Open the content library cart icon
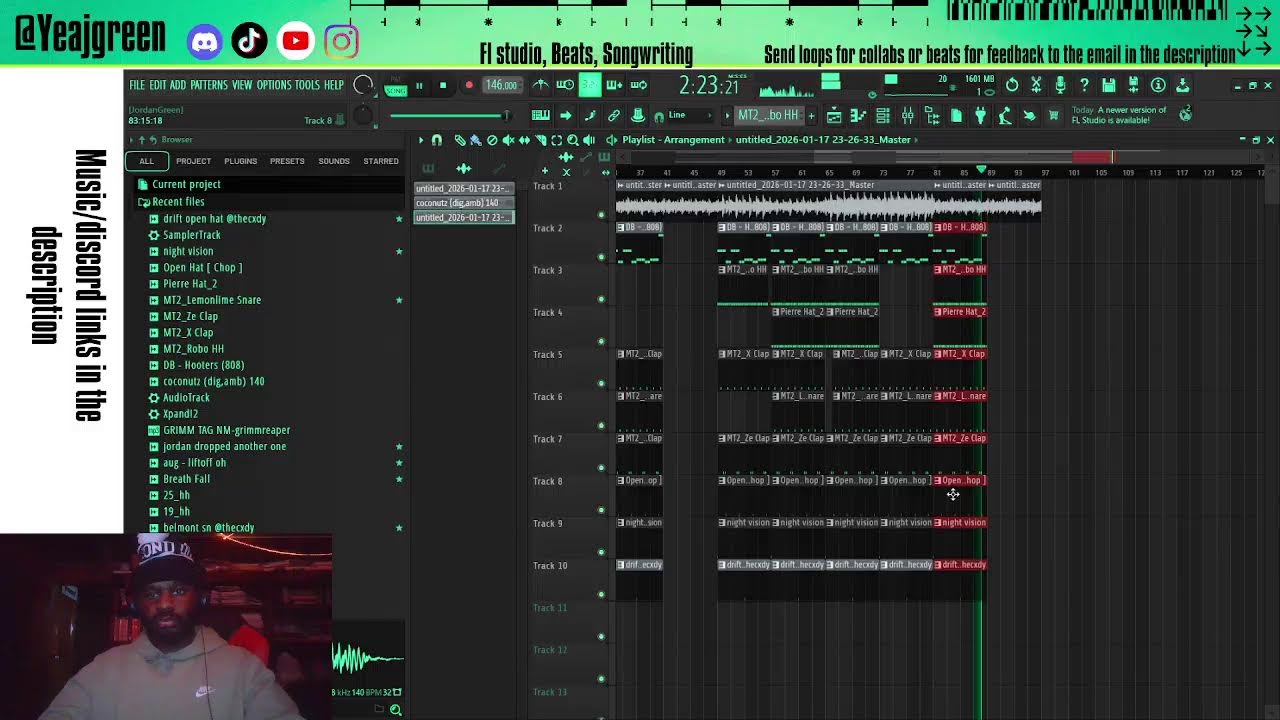The width and height of the screenshot is (1280, 720). pyautogui.click(x=1054, y=116)
